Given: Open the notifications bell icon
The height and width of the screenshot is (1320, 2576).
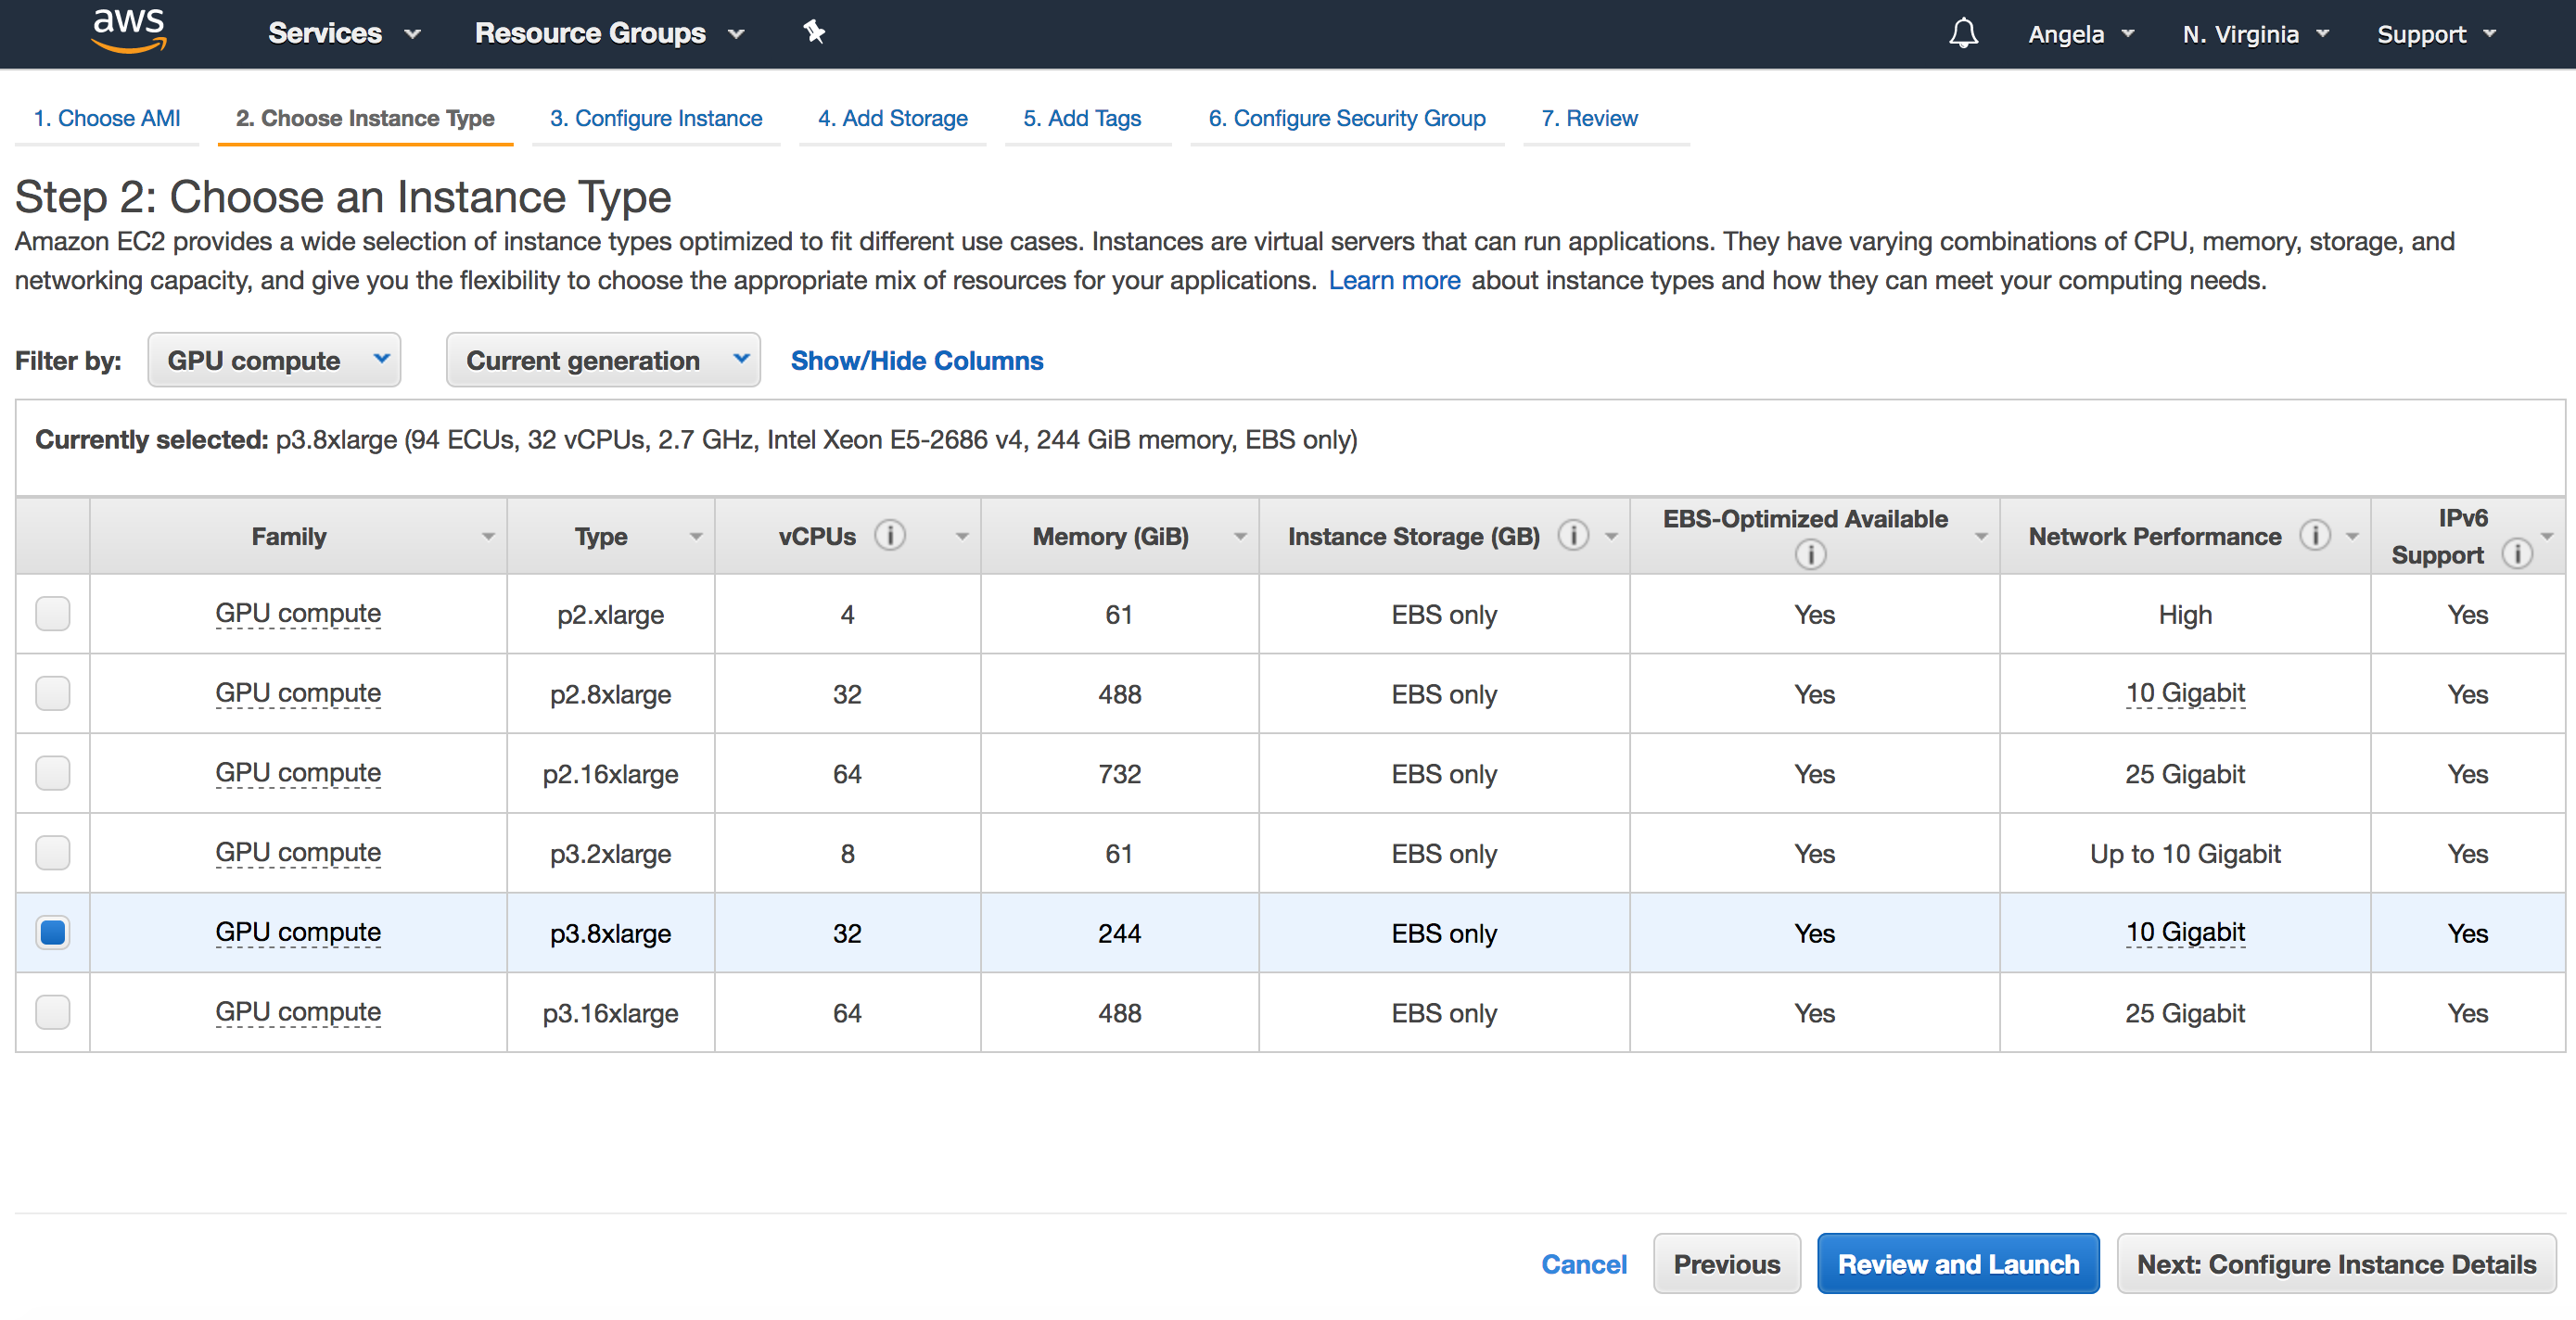Looking at the screenshot, I should (1963, 33).
